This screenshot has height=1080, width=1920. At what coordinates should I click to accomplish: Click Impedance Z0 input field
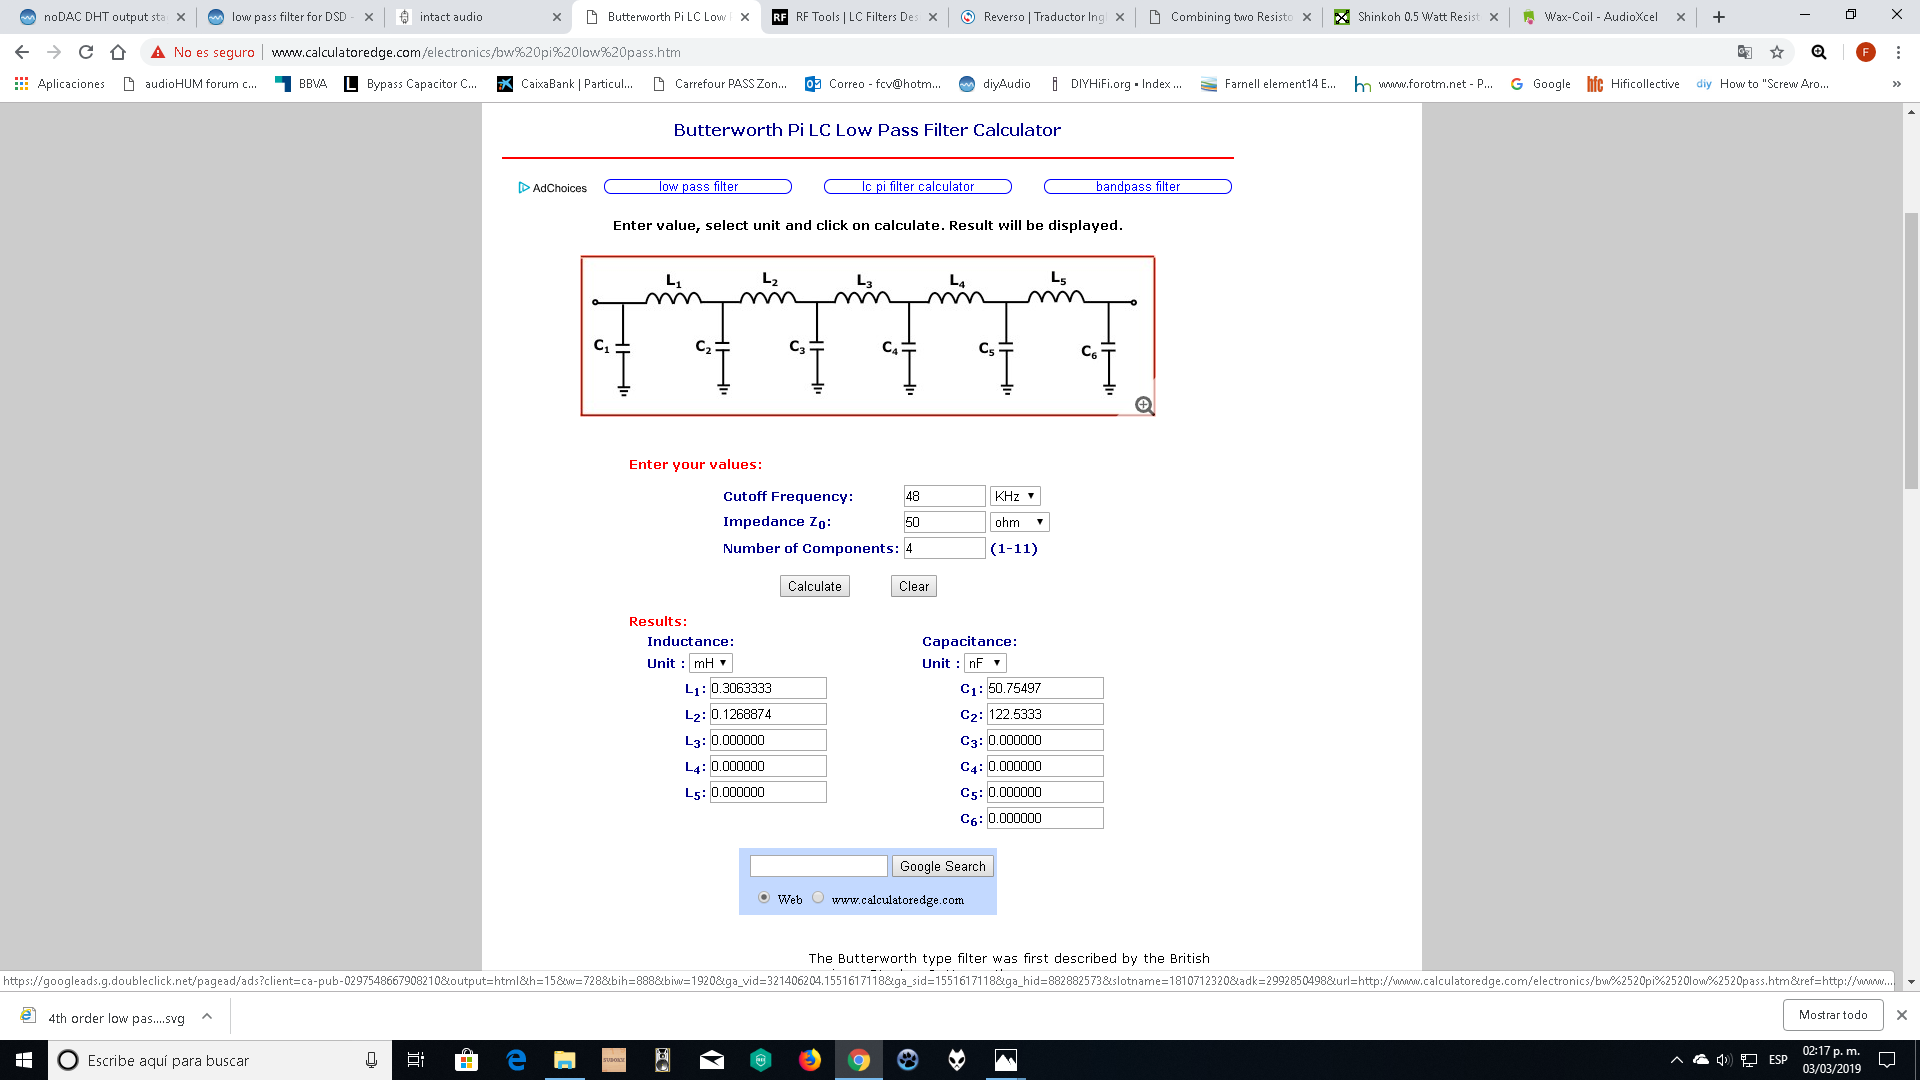click(944, 522)
